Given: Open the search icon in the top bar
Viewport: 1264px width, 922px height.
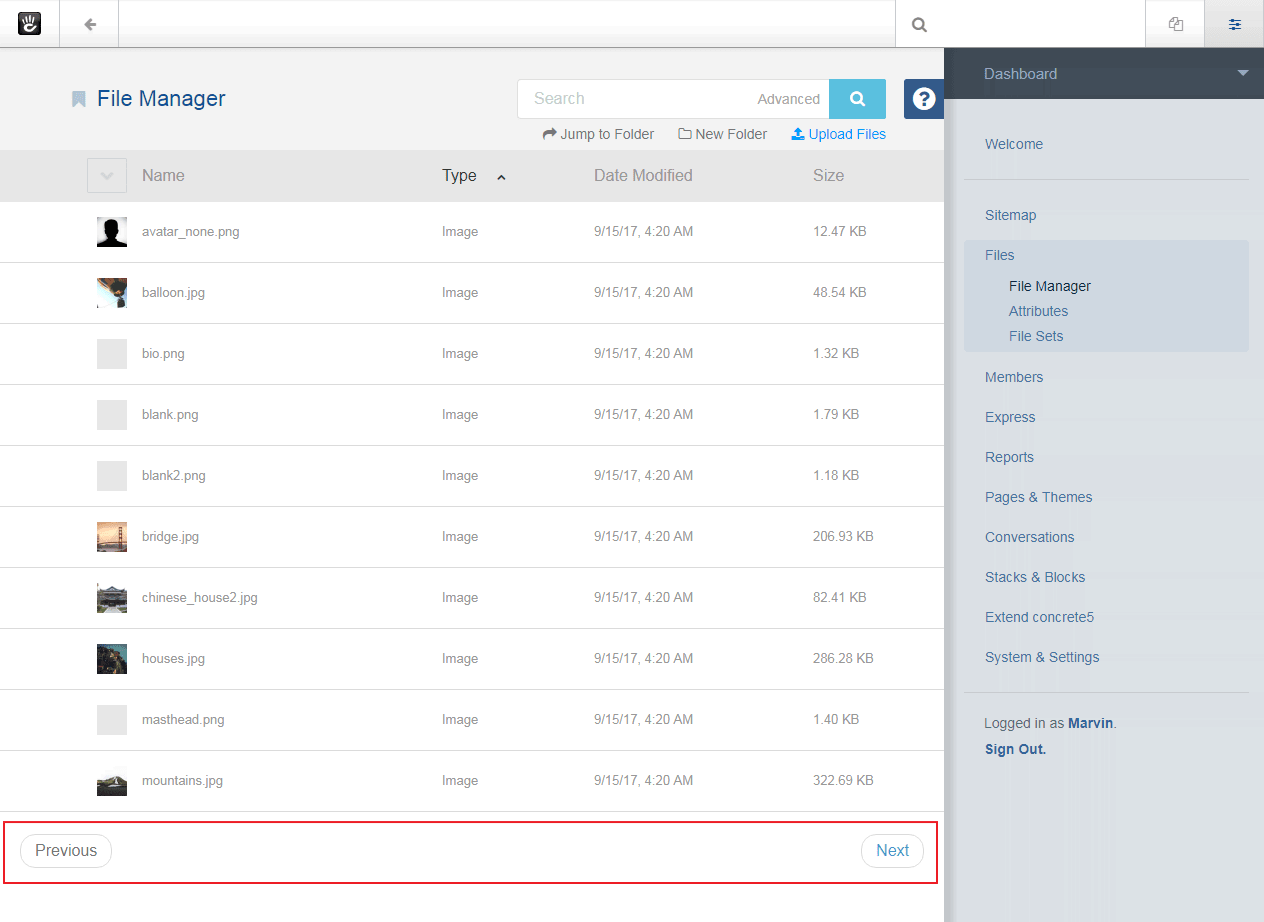Looking at the screenshot, I should [918, 23].
